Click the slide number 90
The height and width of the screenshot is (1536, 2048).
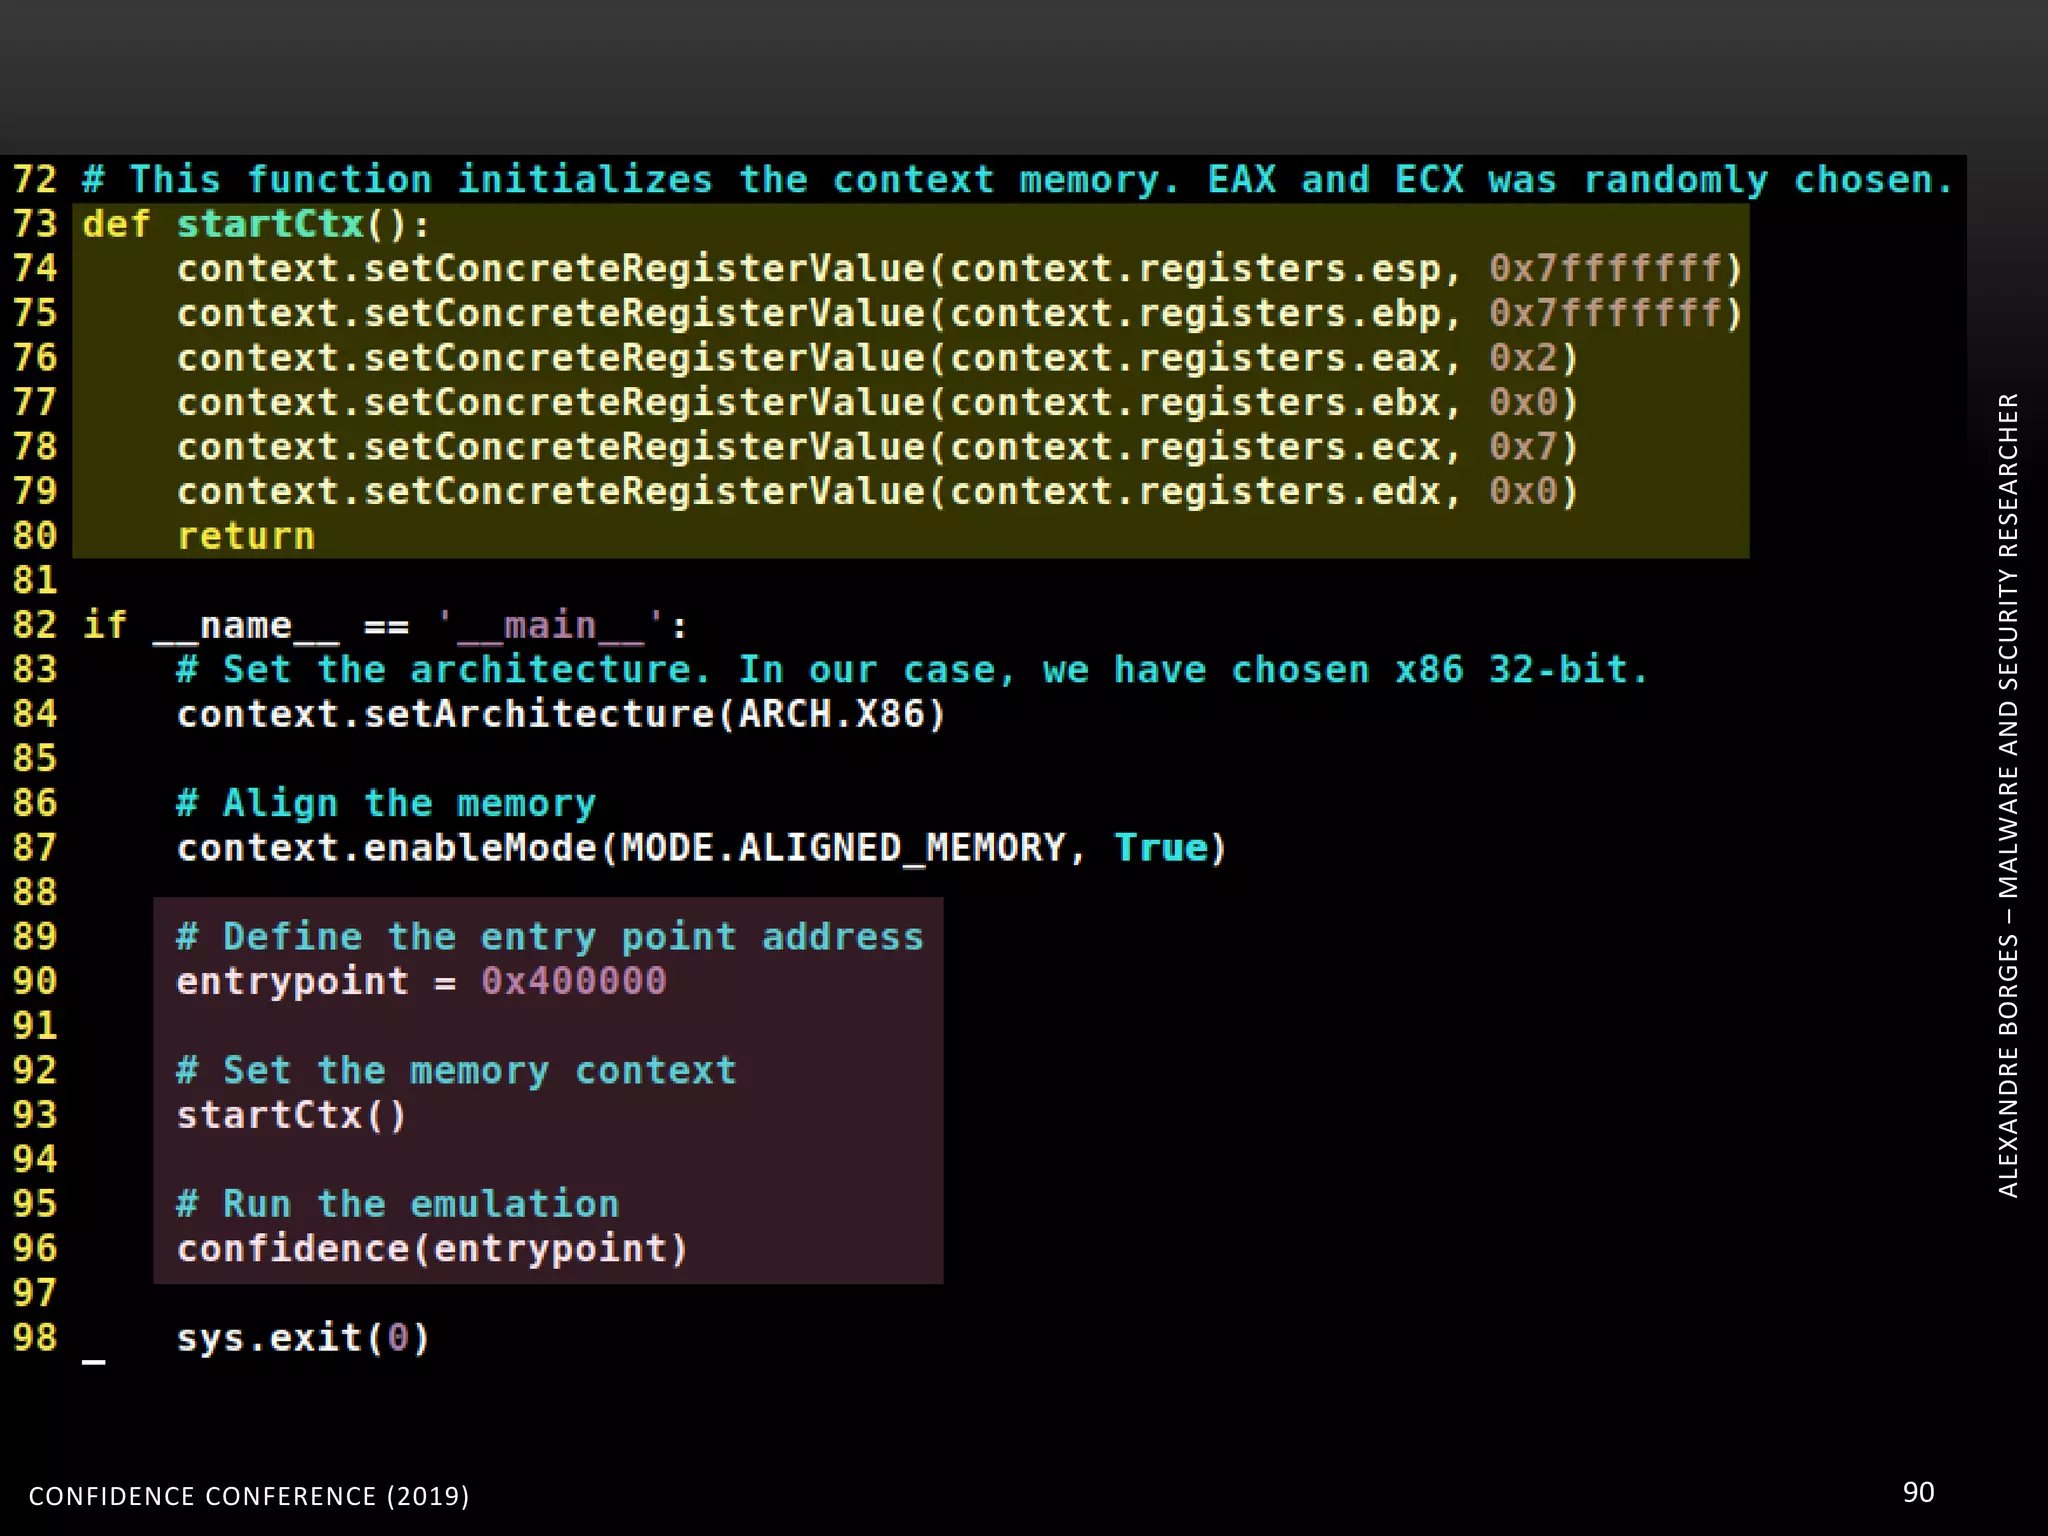tap(1918, 1493)
